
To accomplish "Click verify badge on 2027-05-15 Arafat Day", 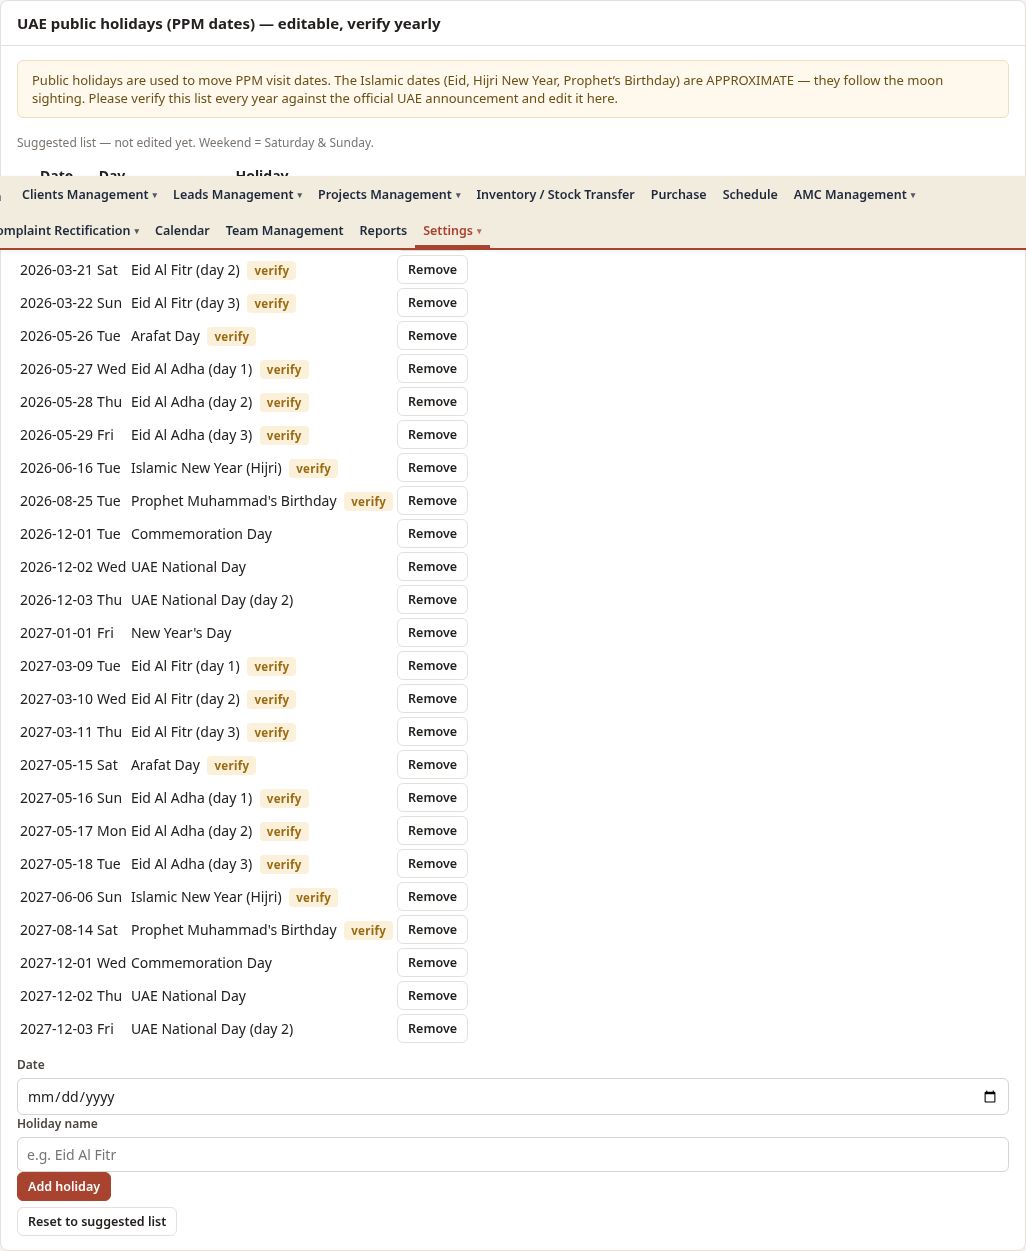I will click(231, 766).
